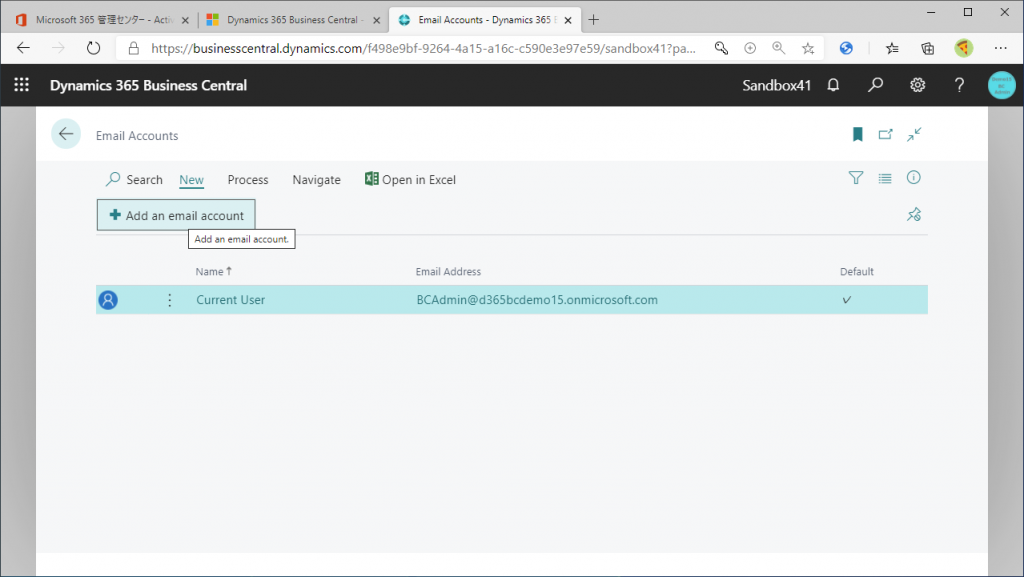This screenshot has height=577, width=1024.
Task: Open the Current User account name
Action: pos(231,300)
